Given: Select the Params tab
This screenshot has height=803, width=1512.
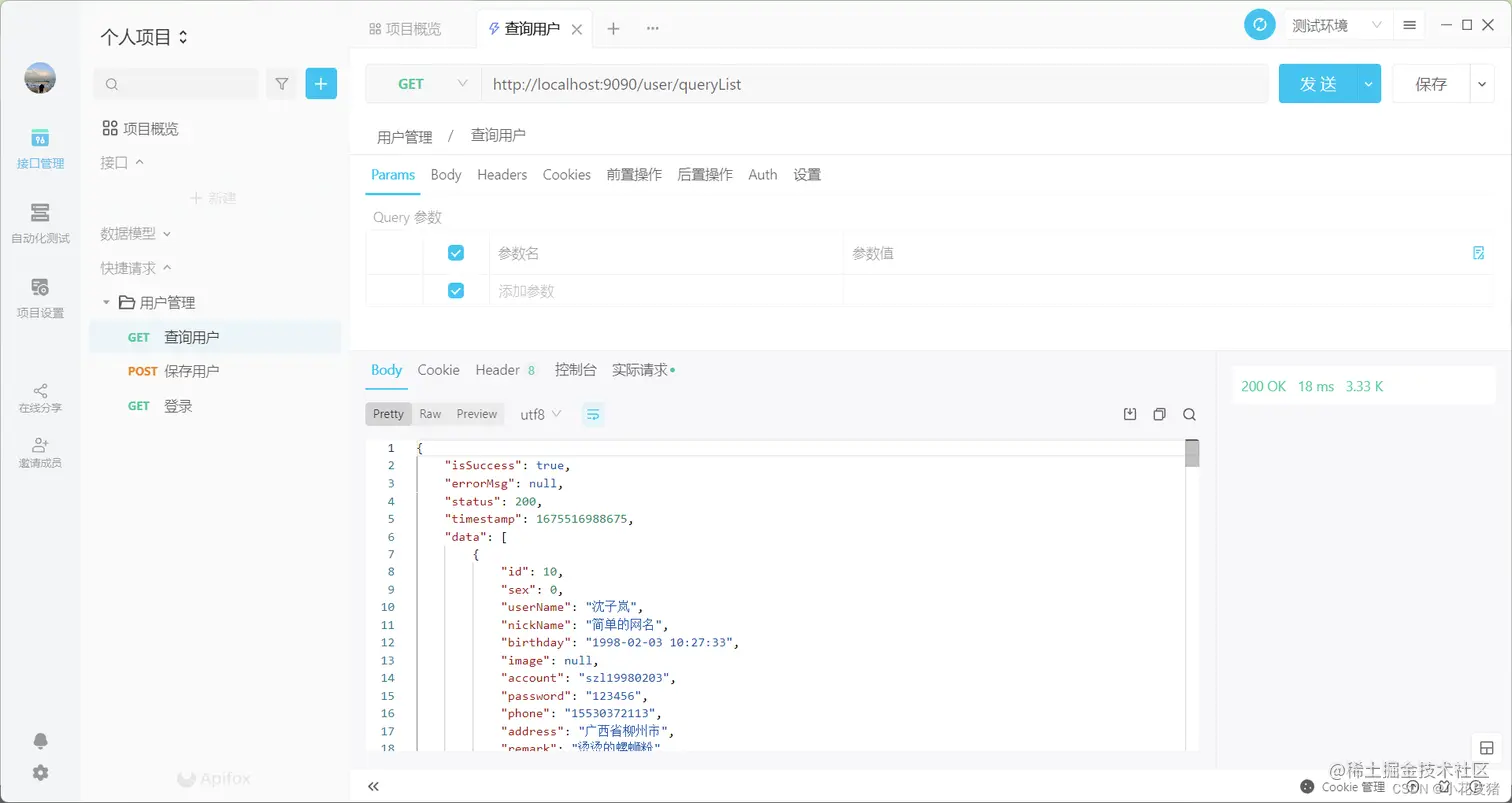Looking at the screenshot, I should pos(393,174).
